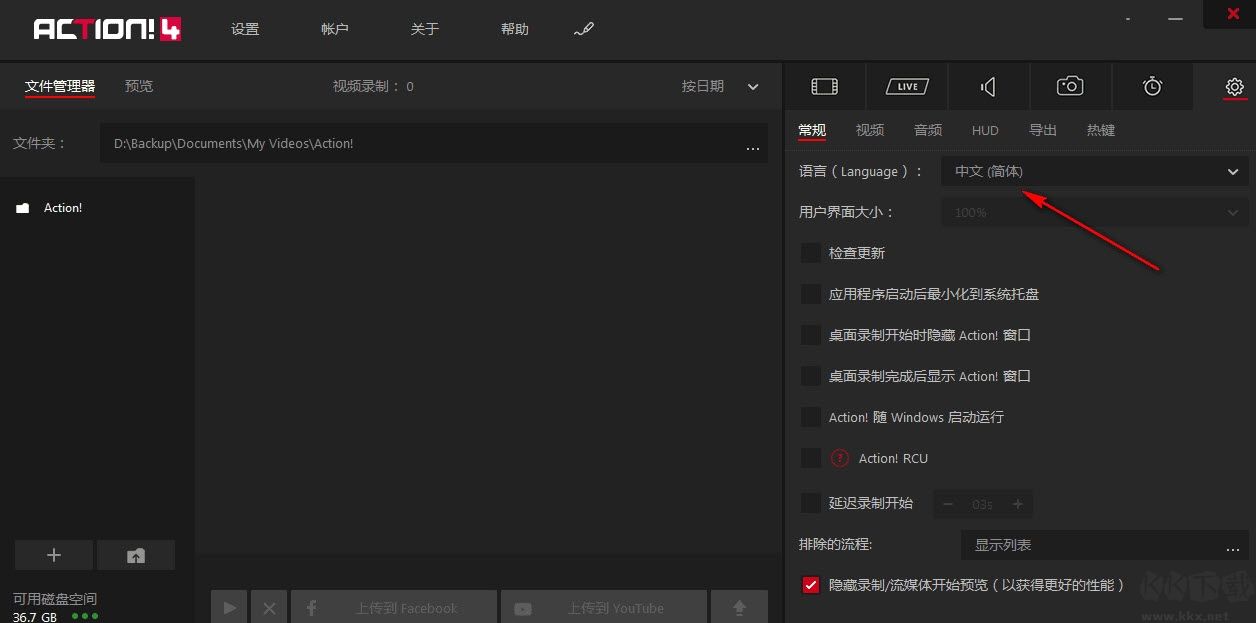The width and height of the screenshot is (1256, 623).
Task: Switch to video recording mode
Action: coord(824,86)
